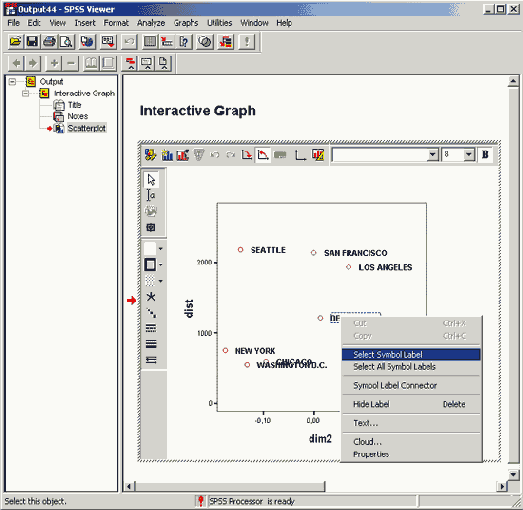Open the border color dropdown arrow
The height and width of the screenshot is (510, 523).
click(161, 265)
